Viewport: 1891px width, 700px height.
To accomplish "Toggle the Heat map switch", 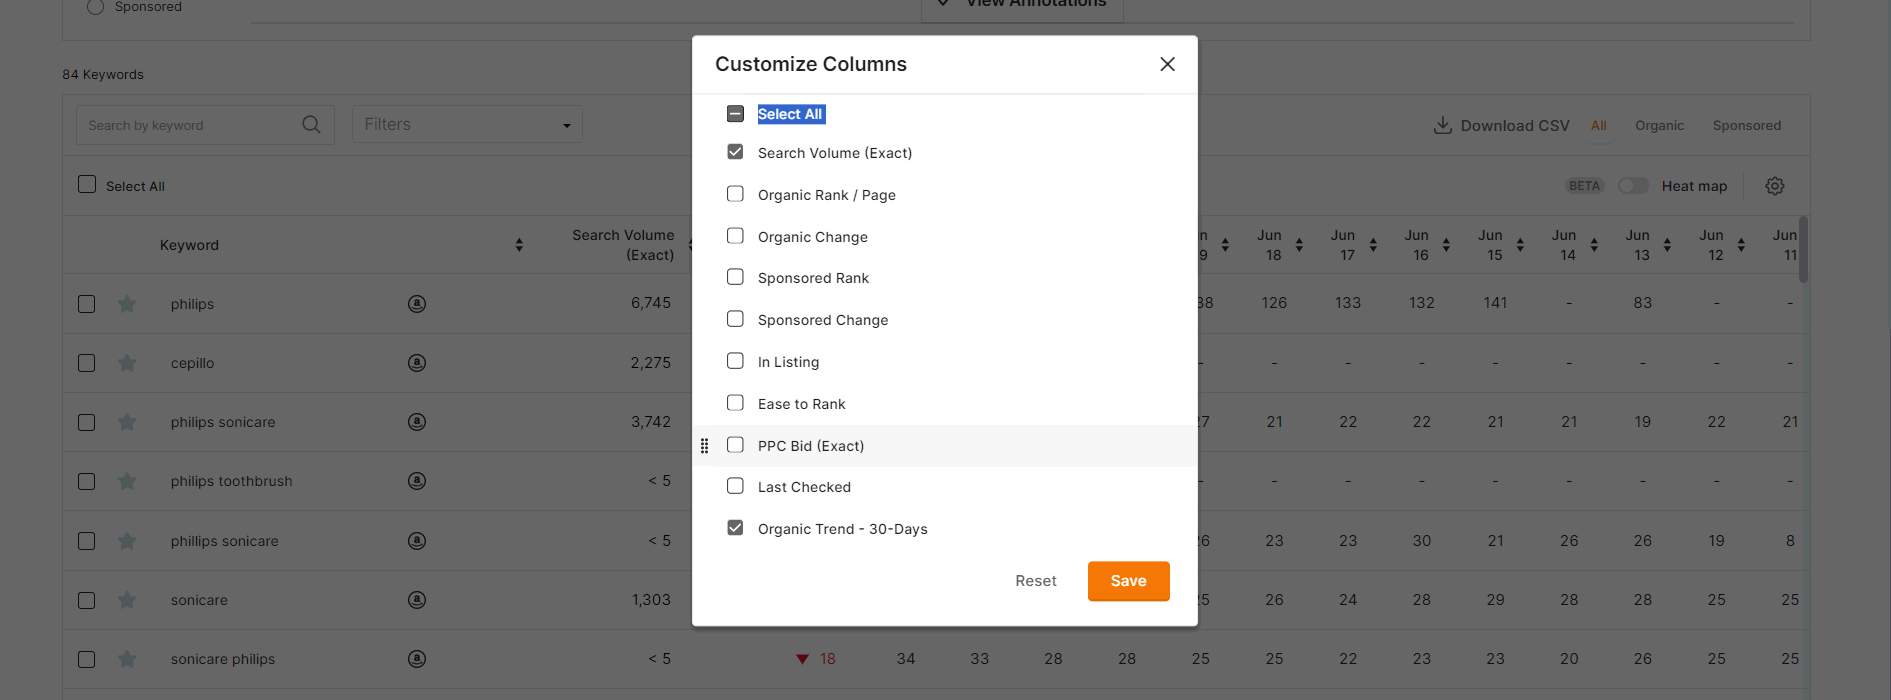I will (1633, 186).
